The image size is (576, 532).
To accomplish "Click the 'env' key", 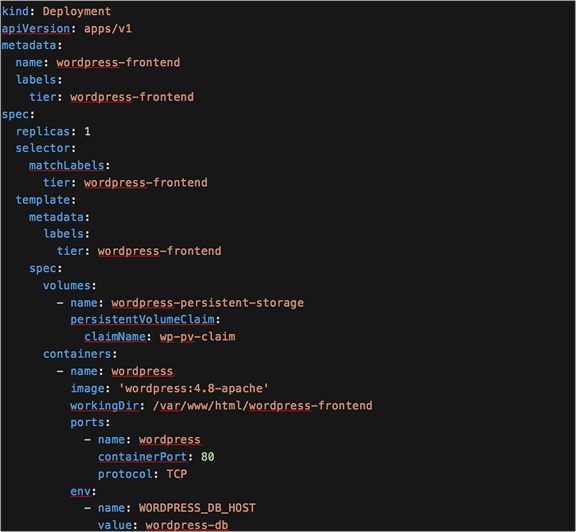I will coord(80,492).
